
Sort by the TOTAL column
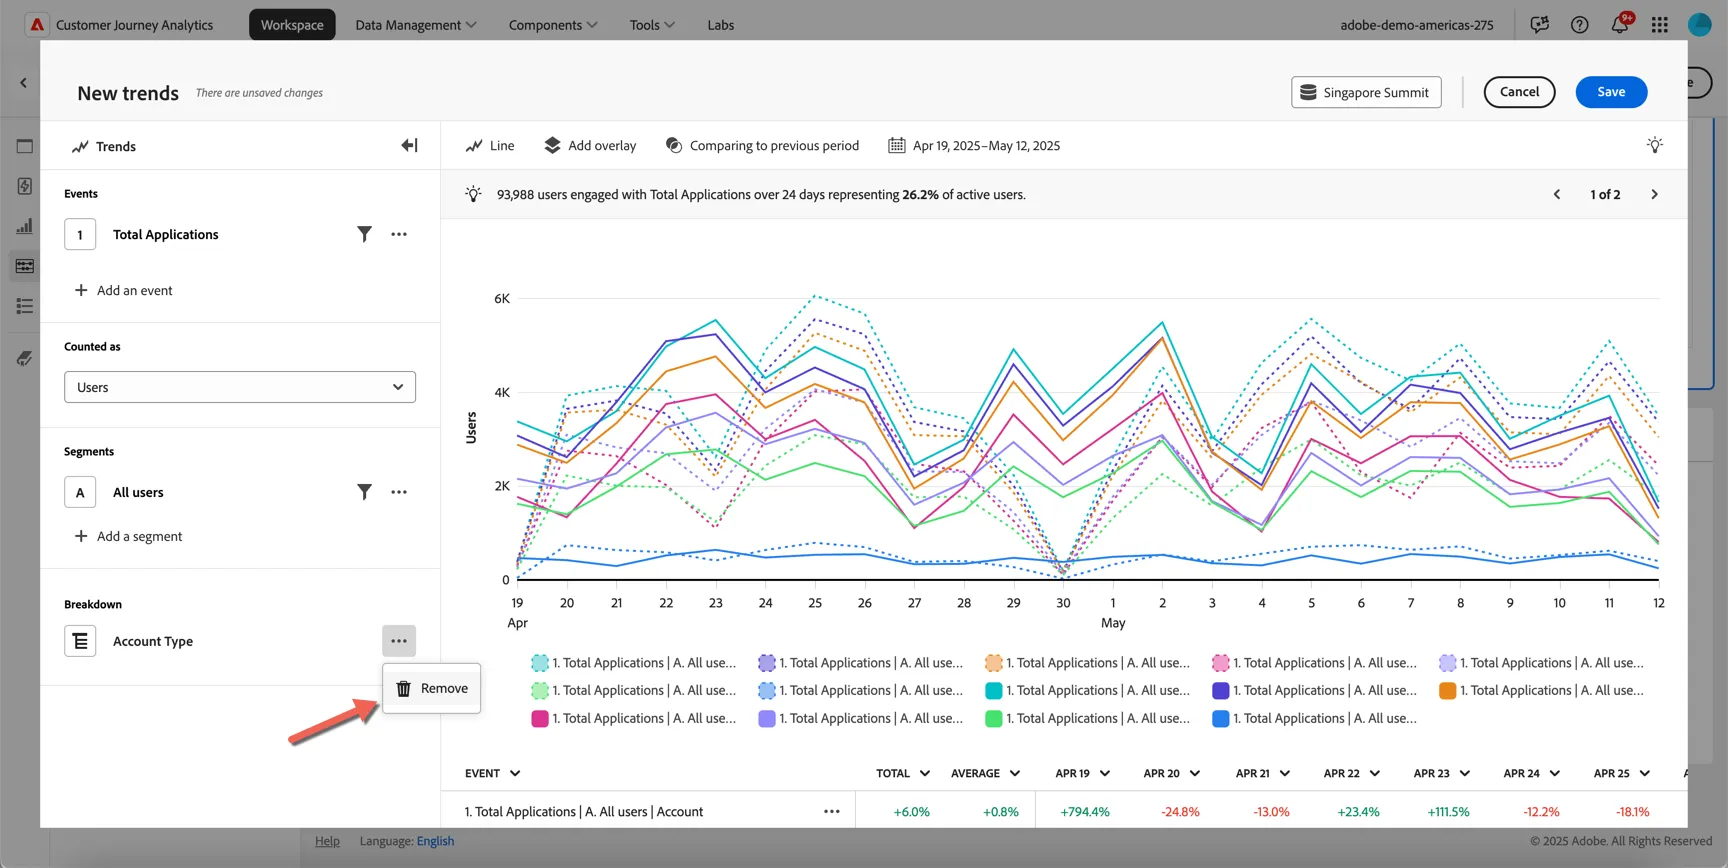[x=903, y=773]
